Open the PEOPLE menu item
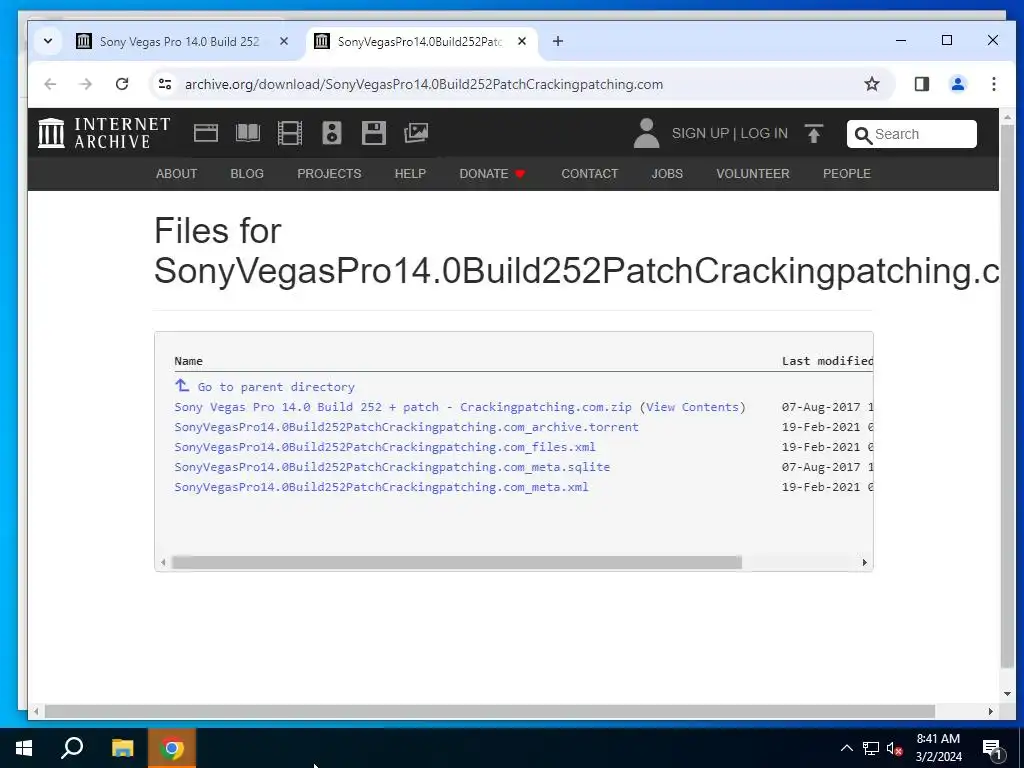 [x=846, y=174]
